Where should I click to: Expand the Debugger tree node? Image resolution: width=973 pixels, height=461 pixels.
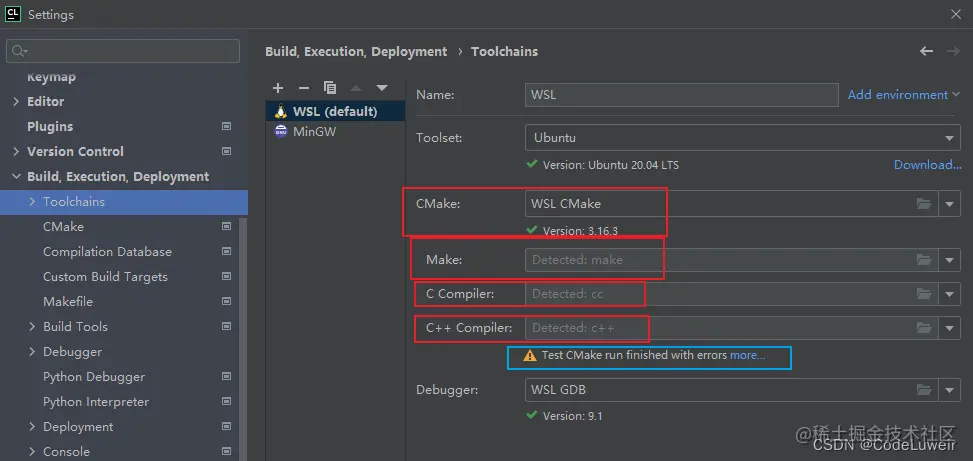click(32, 352)
